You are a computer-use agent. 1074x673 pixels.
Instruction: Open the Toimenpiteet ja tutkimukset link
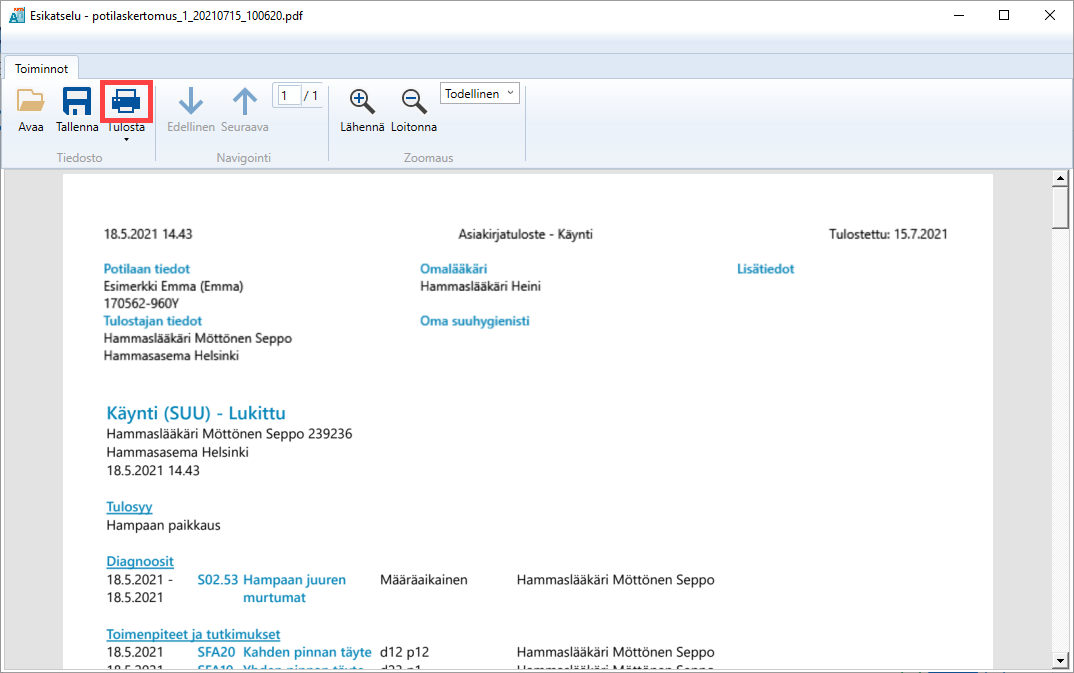click(x=193, y=634)
